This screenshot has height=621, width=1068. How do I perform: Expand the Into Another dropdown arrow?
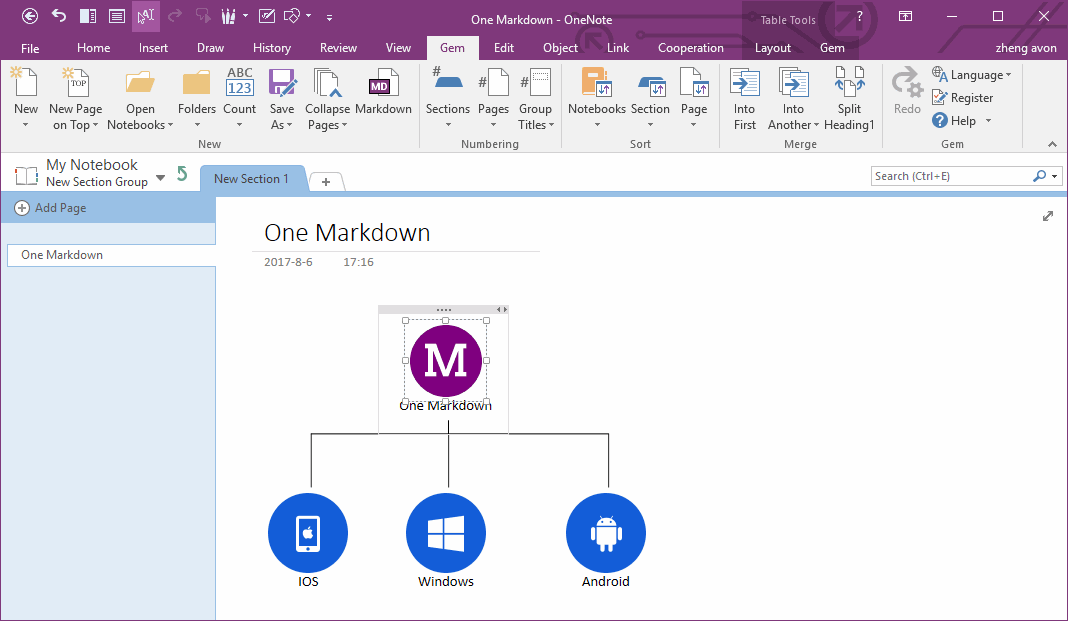point(816,125)
